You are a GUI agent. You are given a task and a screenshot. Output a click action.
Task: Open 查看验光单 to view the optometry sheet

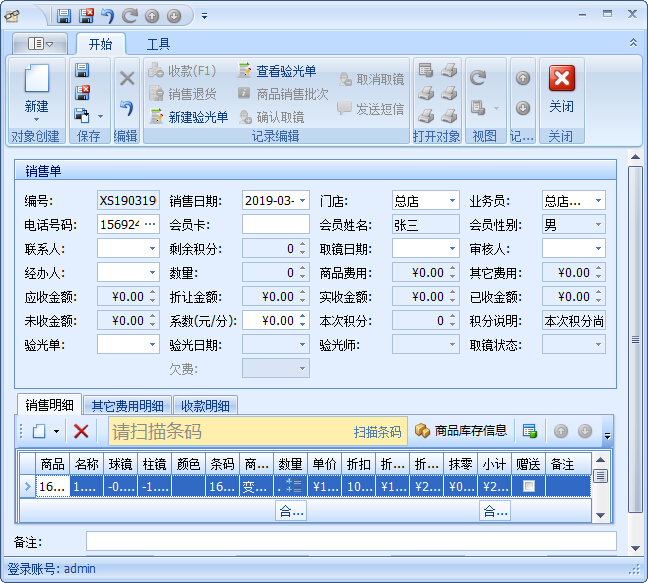[x=276, y=71]
